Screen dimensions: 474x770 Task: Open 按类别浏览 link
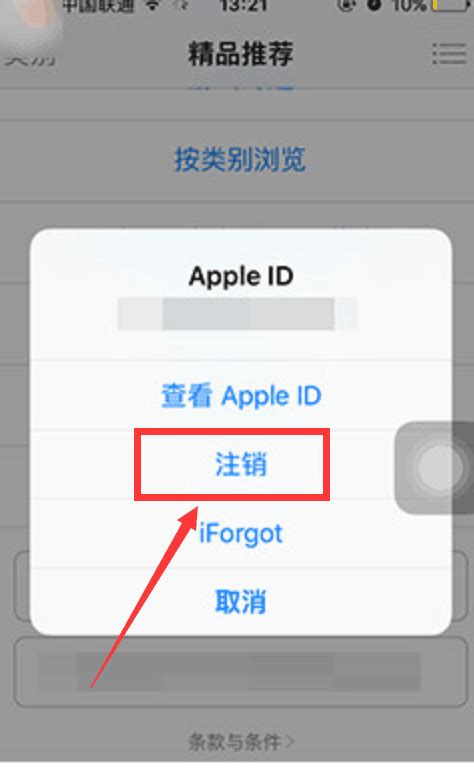click(240, 159)
